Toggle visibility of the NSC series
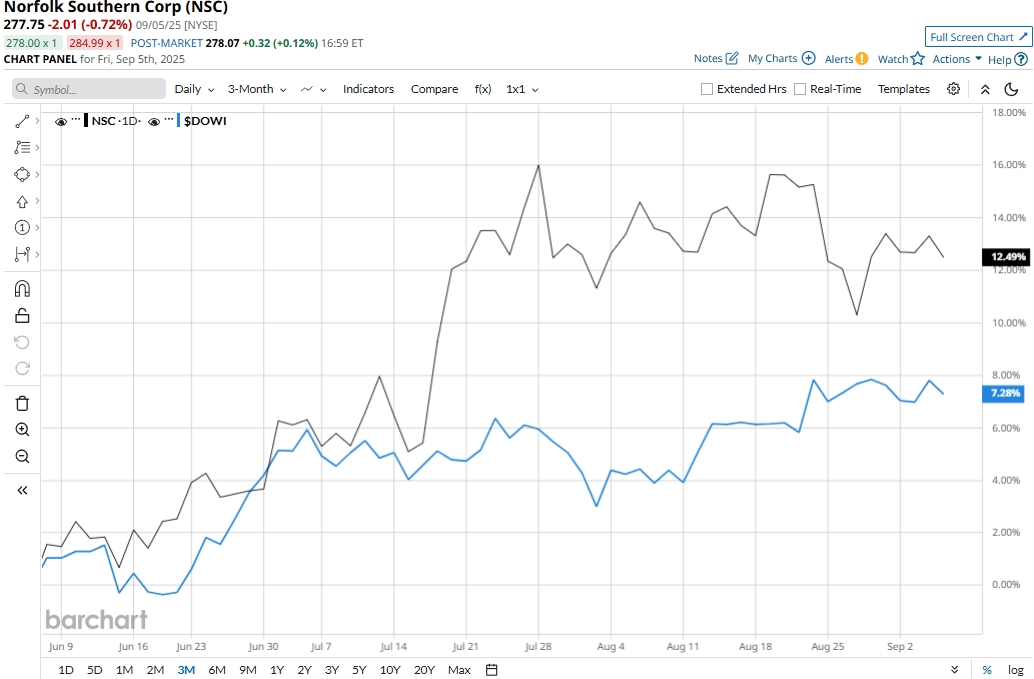 61,122
